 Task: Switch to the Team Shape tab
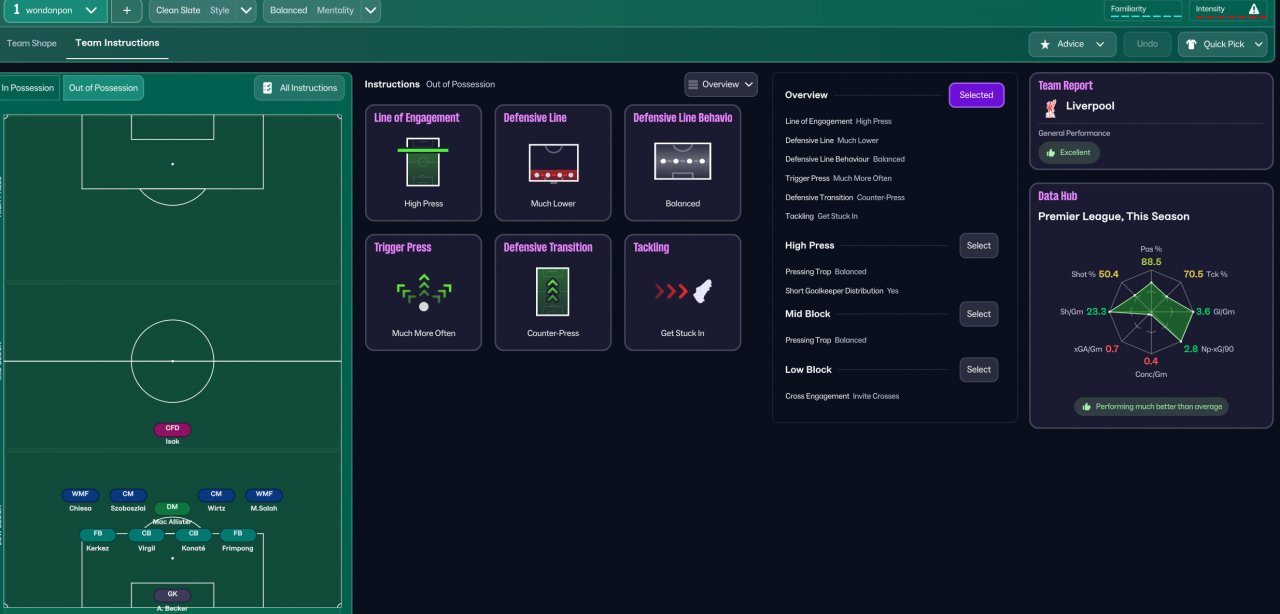coord(32,44)
